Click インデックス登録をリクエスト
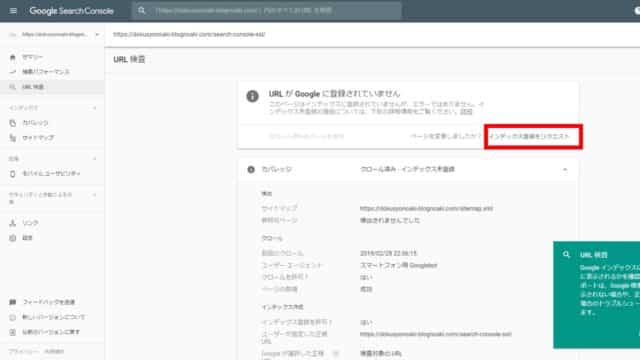640x360 pixels. [529, 136]
